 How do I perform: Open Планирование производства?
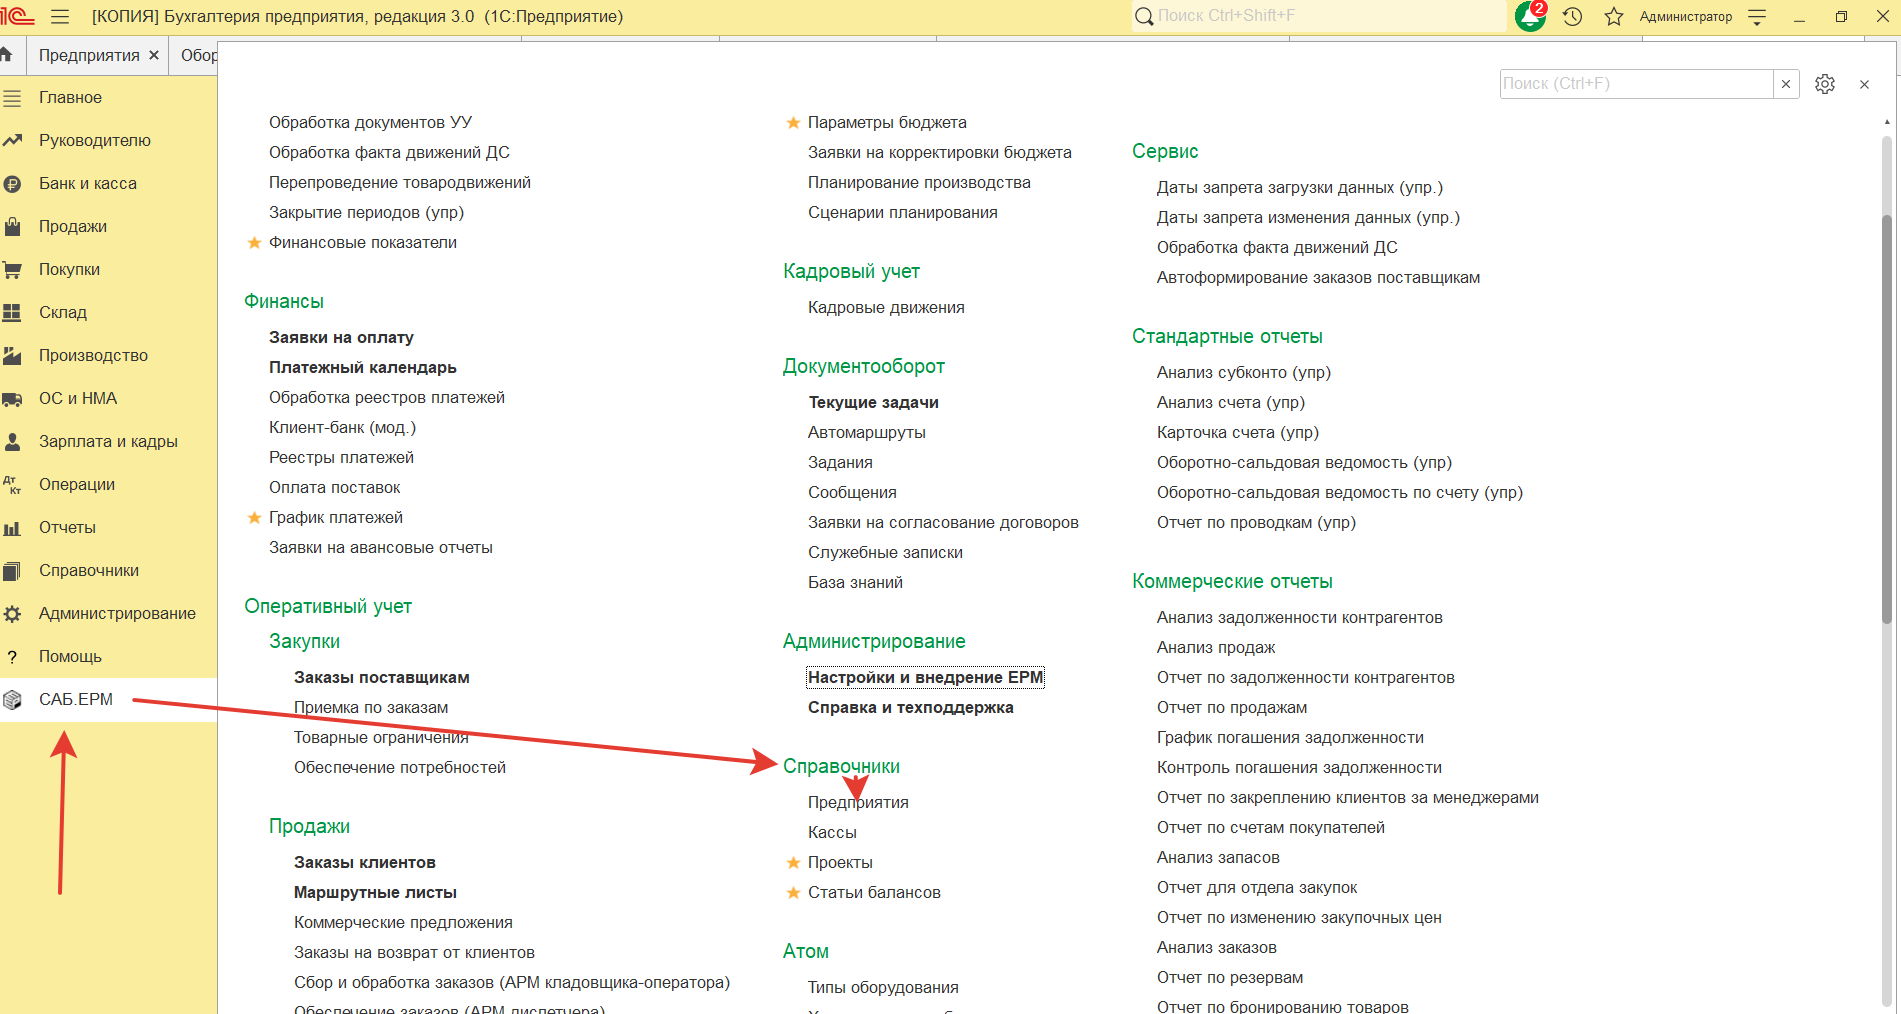[x=919, y=183]
